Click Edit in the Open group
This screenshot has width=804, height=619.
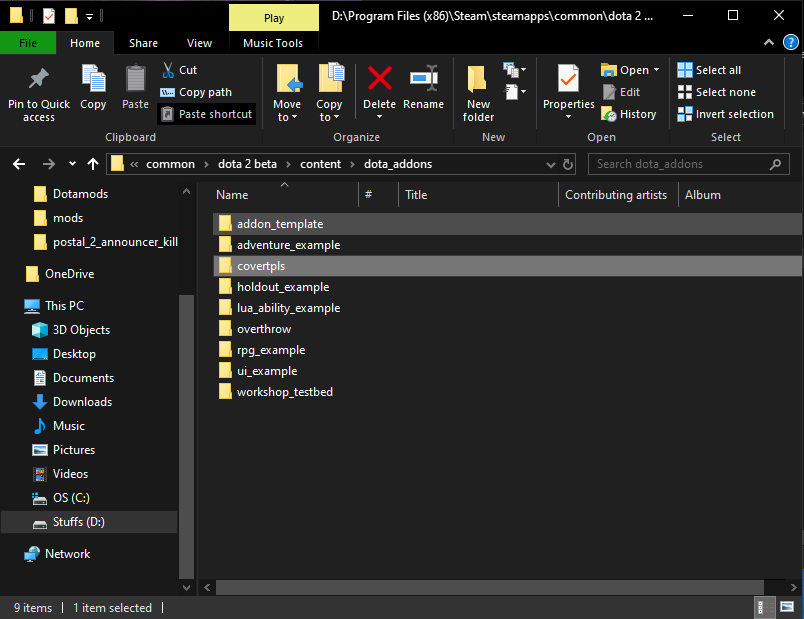(621, 92)
